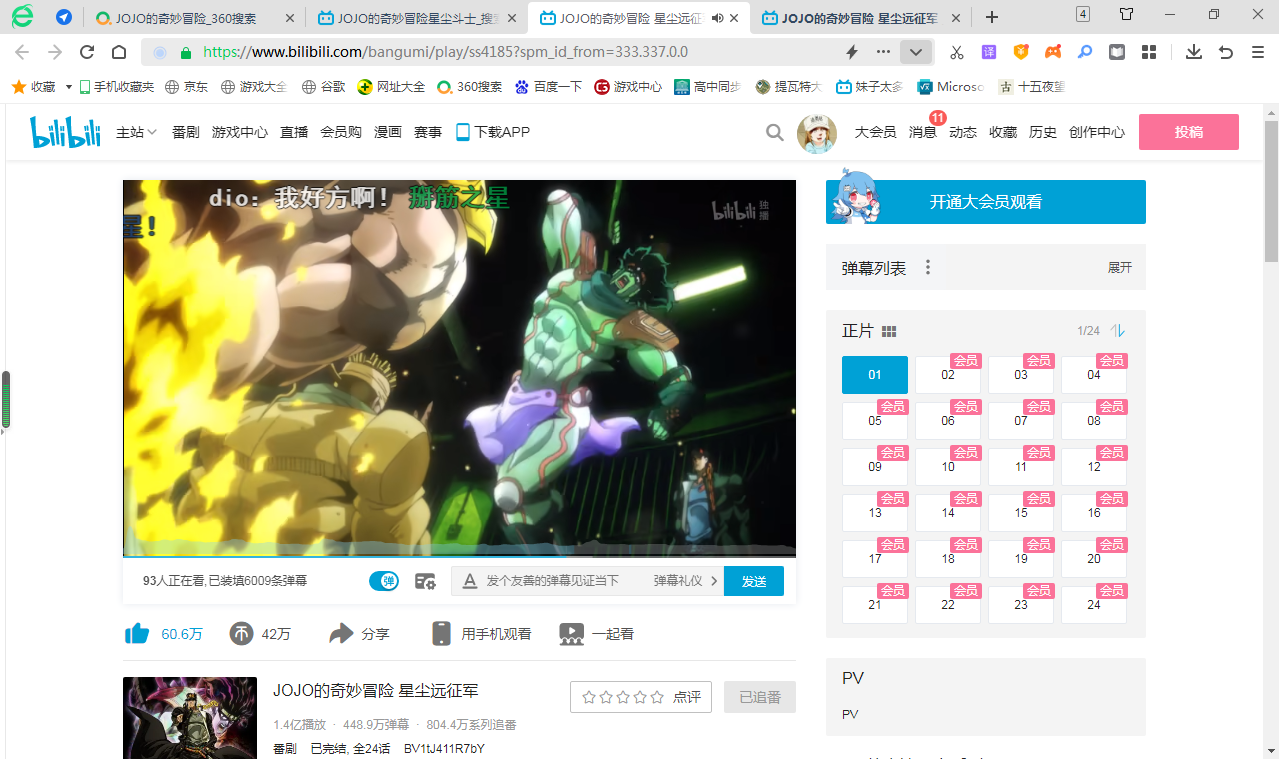1279x759 pixels.
Task: Open the 游戏中心 navigation item
Action: click(240, 132)
